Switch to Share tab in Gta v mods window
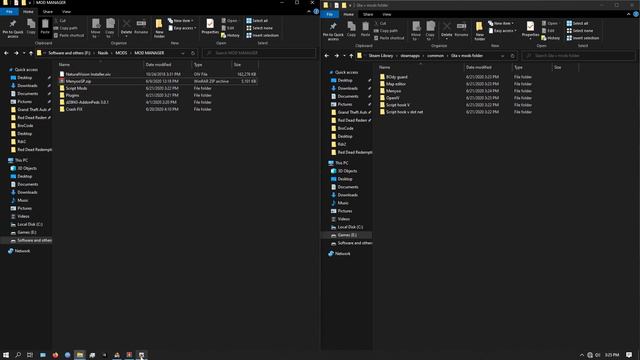 pos(368,14)
